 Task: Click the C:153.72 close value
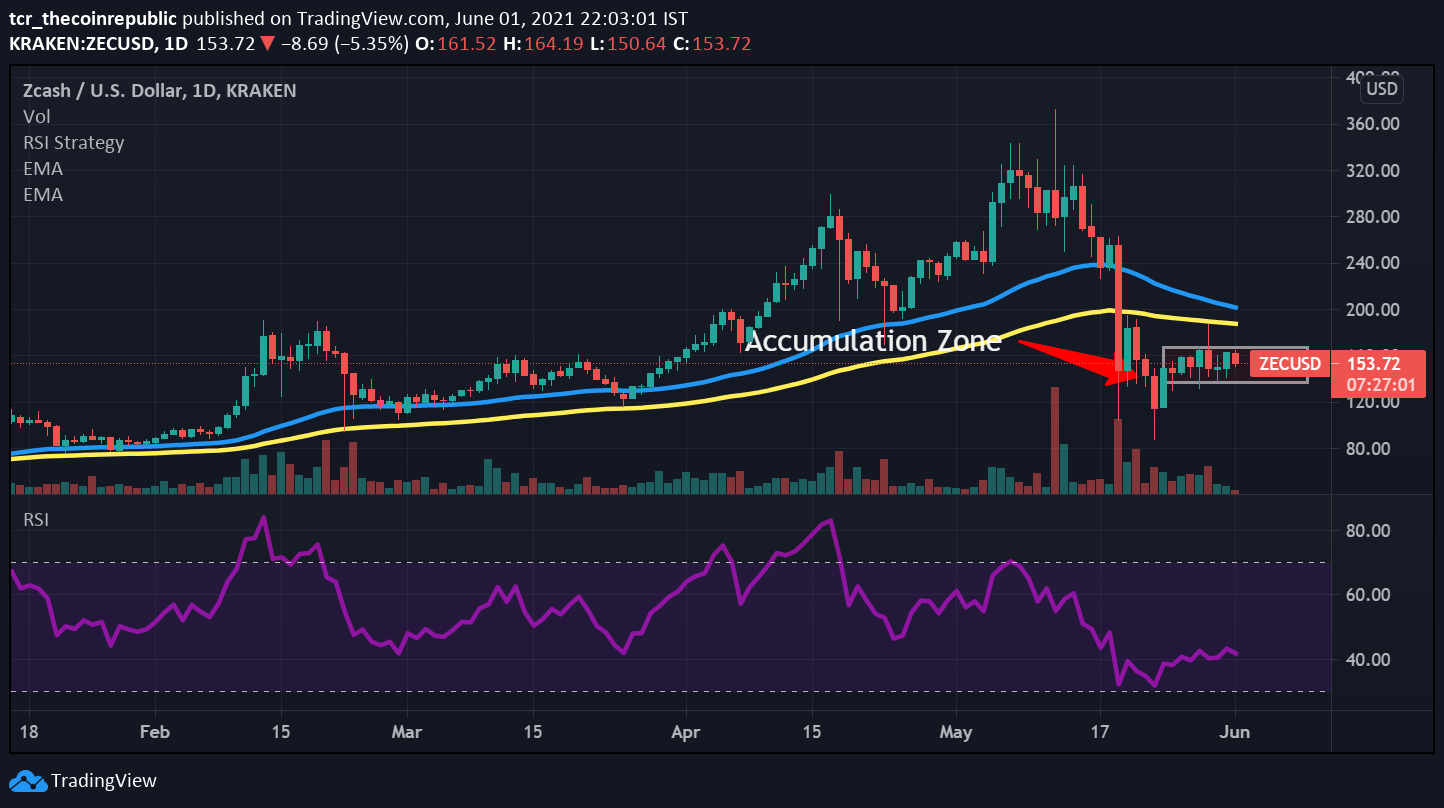tap(711, 44)
